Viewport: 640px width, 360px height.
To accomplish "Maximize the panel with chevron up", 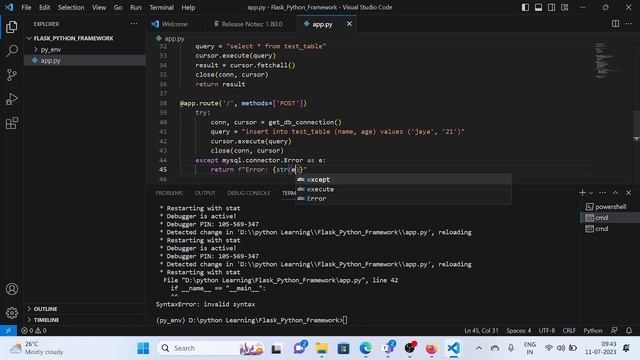I will pyautogui.click(x=616, y=192).
